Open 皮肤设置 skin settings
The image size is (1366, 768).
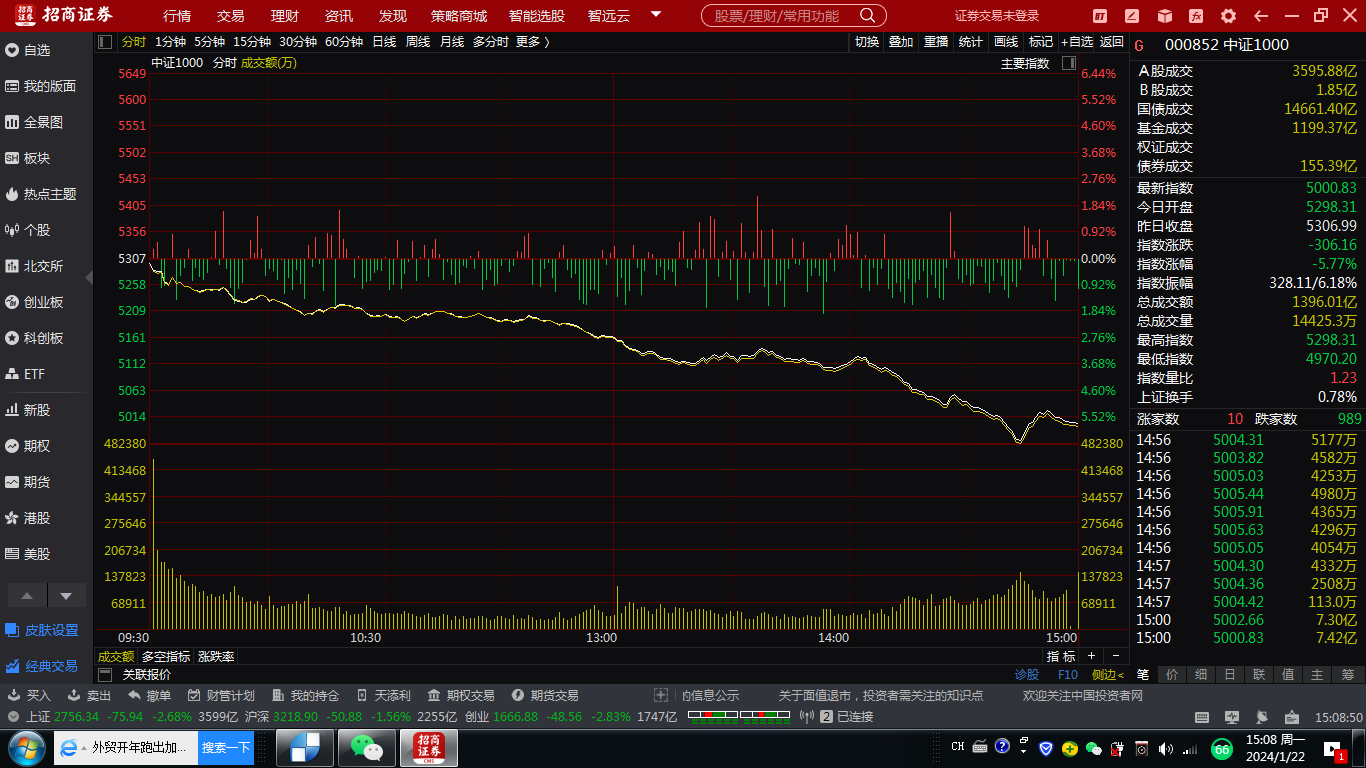click(x=42, y=630)
